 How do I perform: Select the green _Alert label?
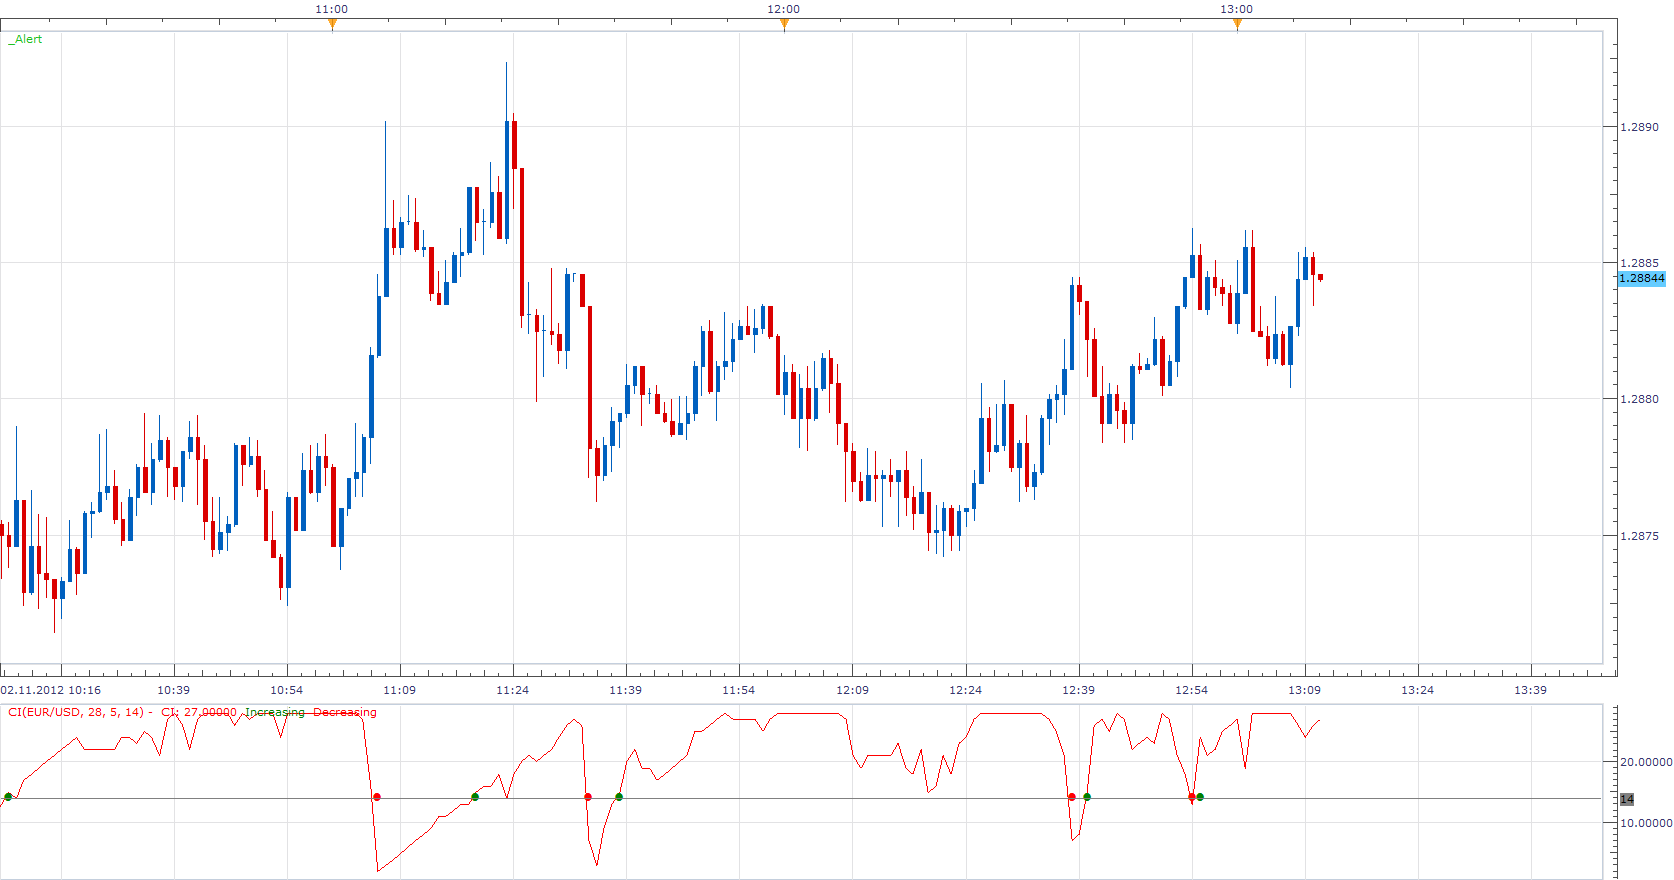coord(25,39)
